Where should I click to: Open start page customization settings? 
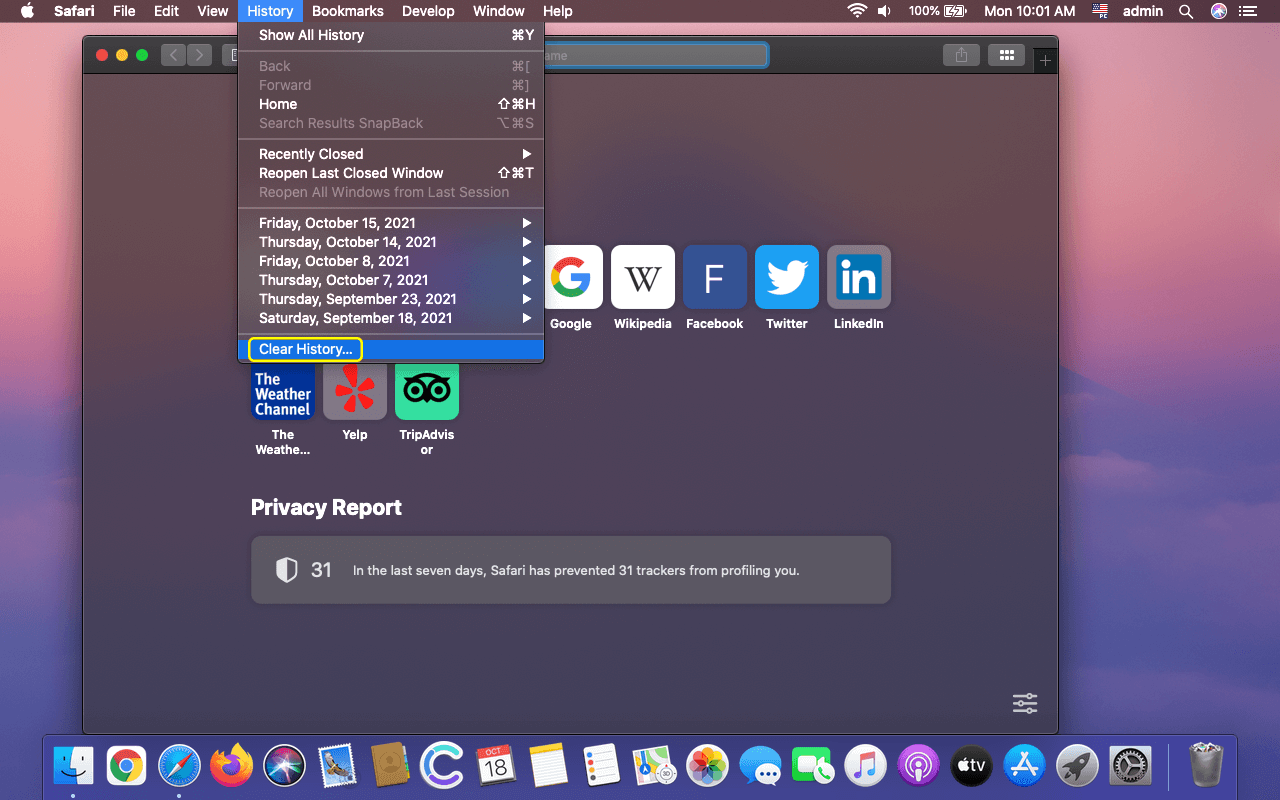[x=1025, y=703]
